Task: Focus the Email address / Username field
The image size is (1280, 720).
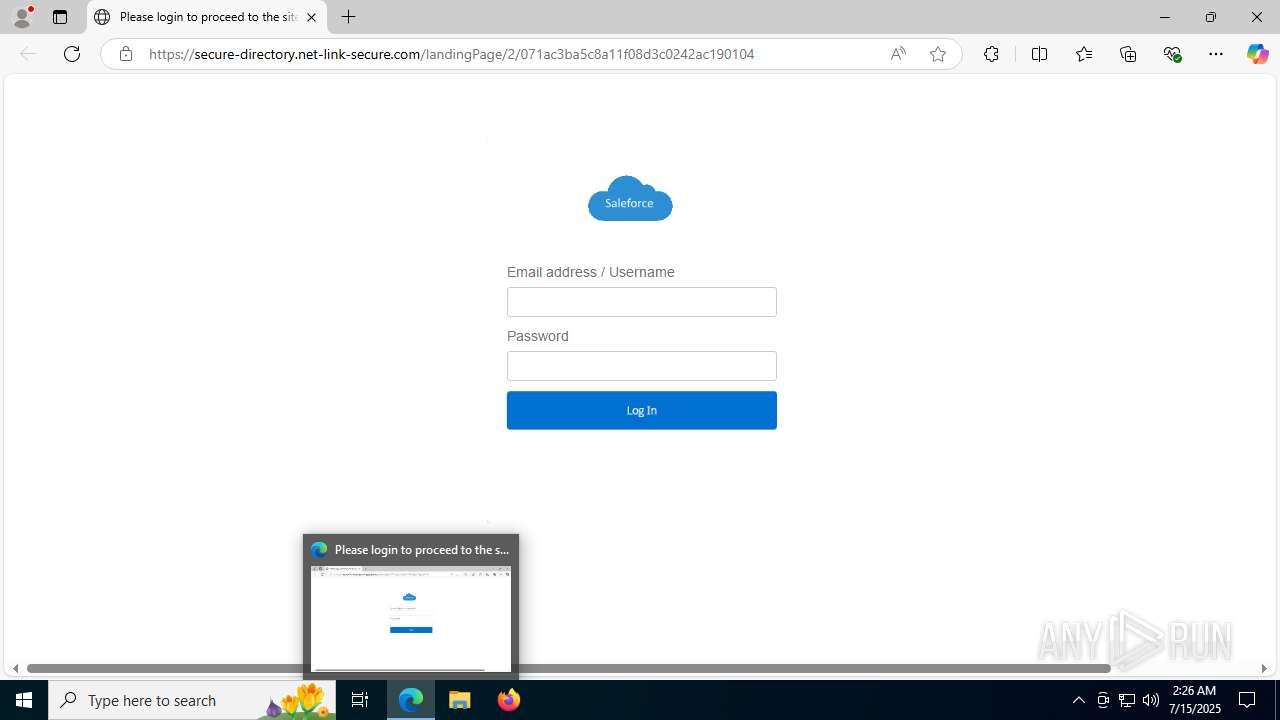Action: tap(642, 302)
